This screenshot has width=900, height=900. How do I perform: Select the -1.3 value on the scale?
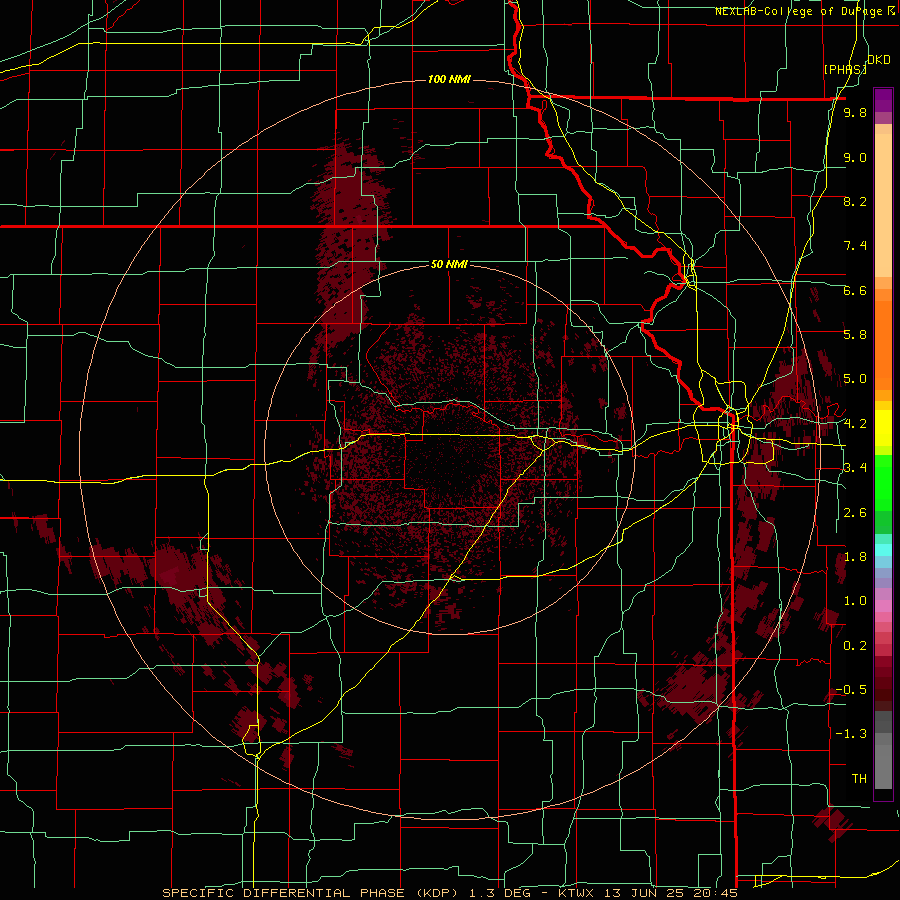pyautogui.click(x=851, y=734)
